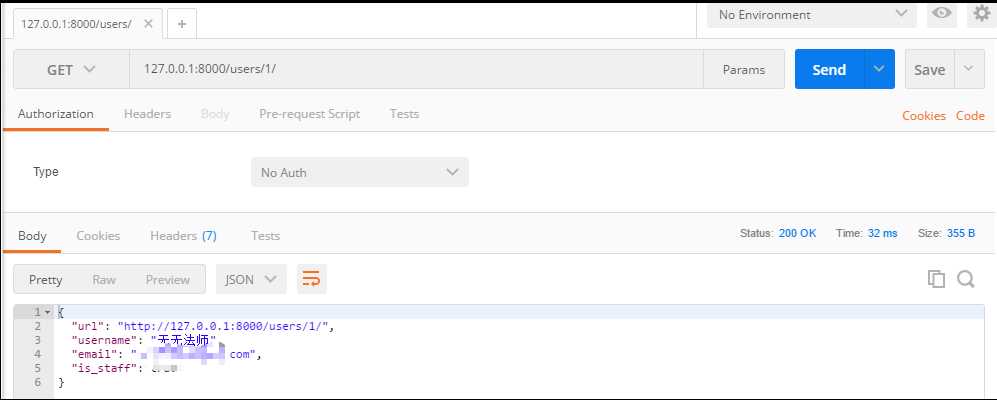
Task: Click the request URL input field
Action: point(415,69)
